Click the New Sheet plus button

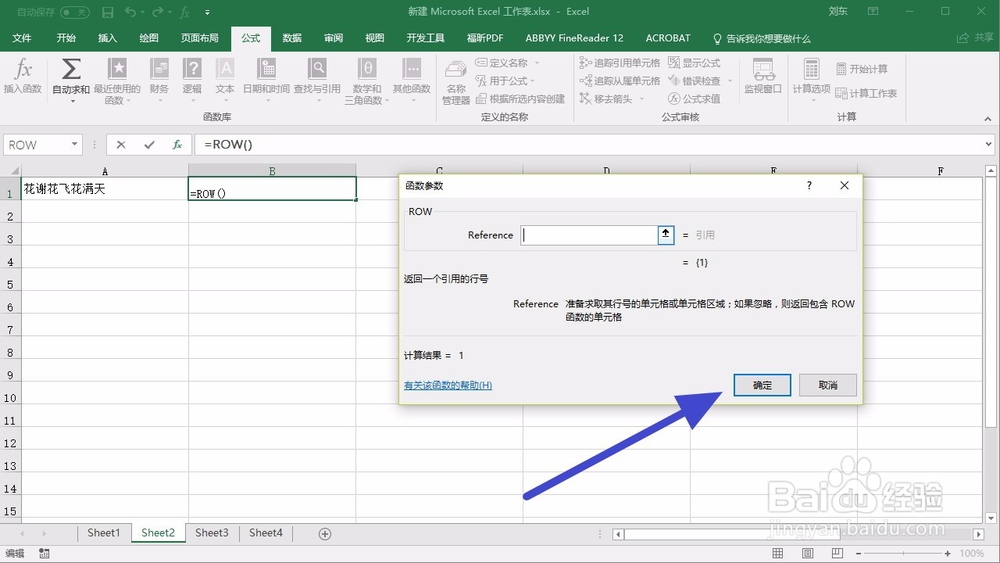(325, 534)
